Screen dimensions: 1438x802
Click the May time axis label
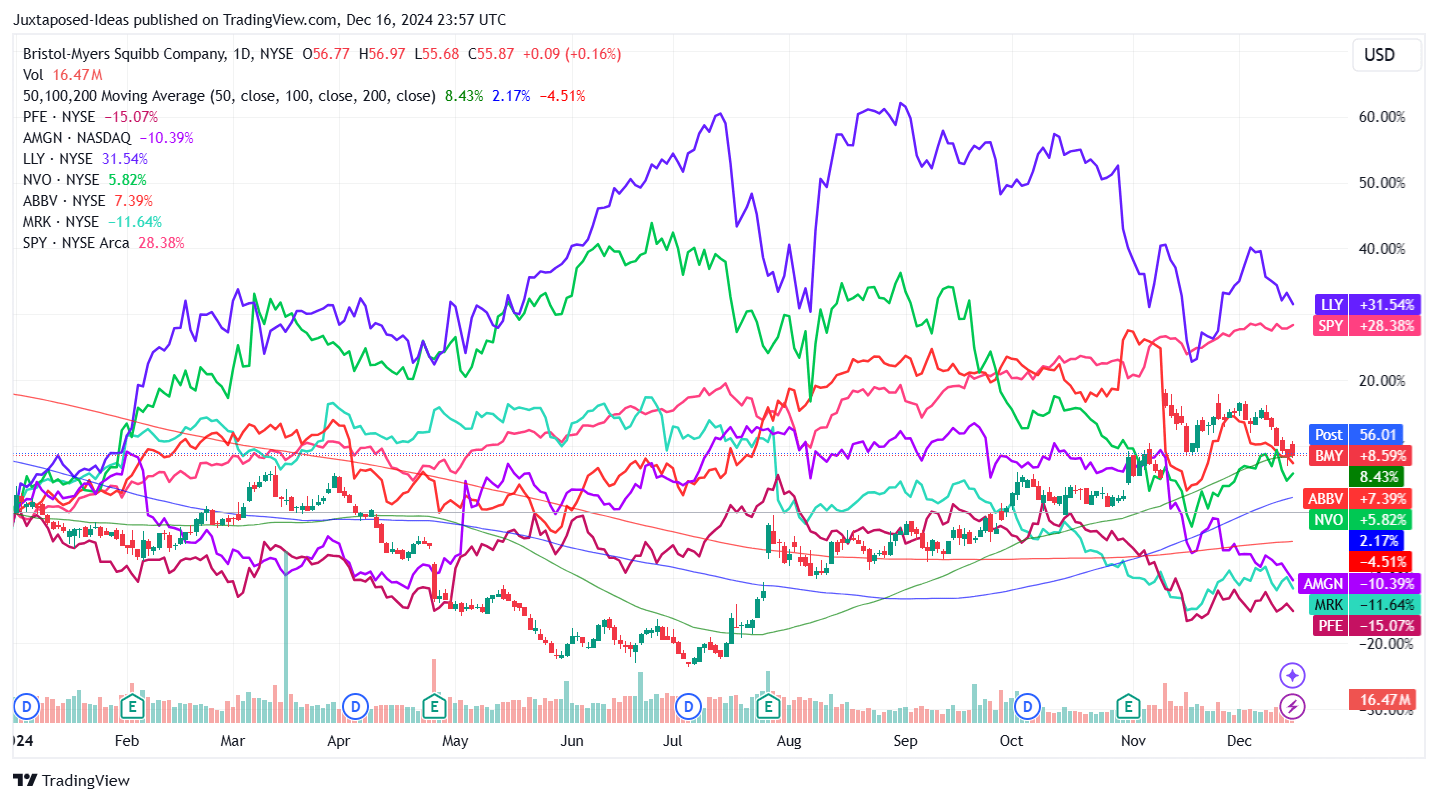(455, 741)
